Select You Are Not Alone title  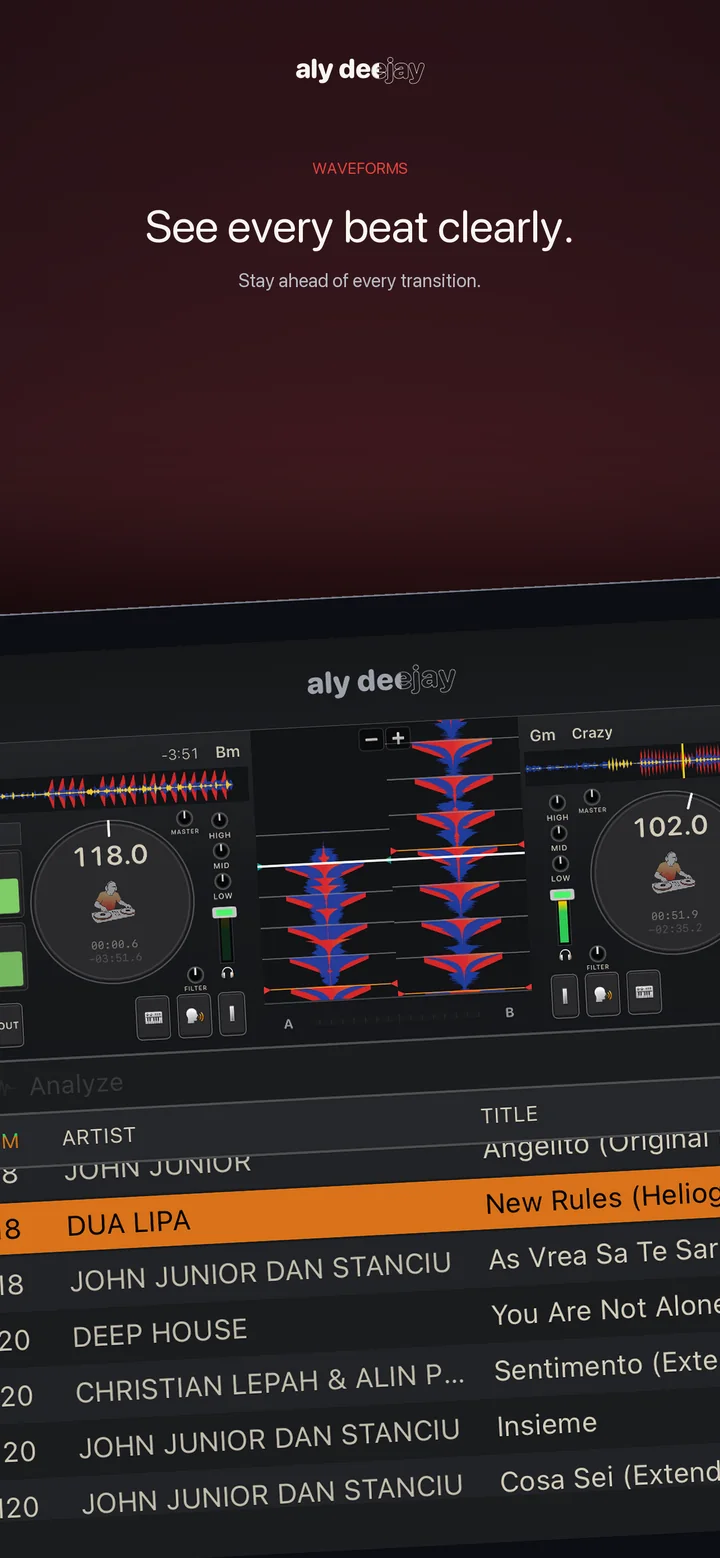606,1310
